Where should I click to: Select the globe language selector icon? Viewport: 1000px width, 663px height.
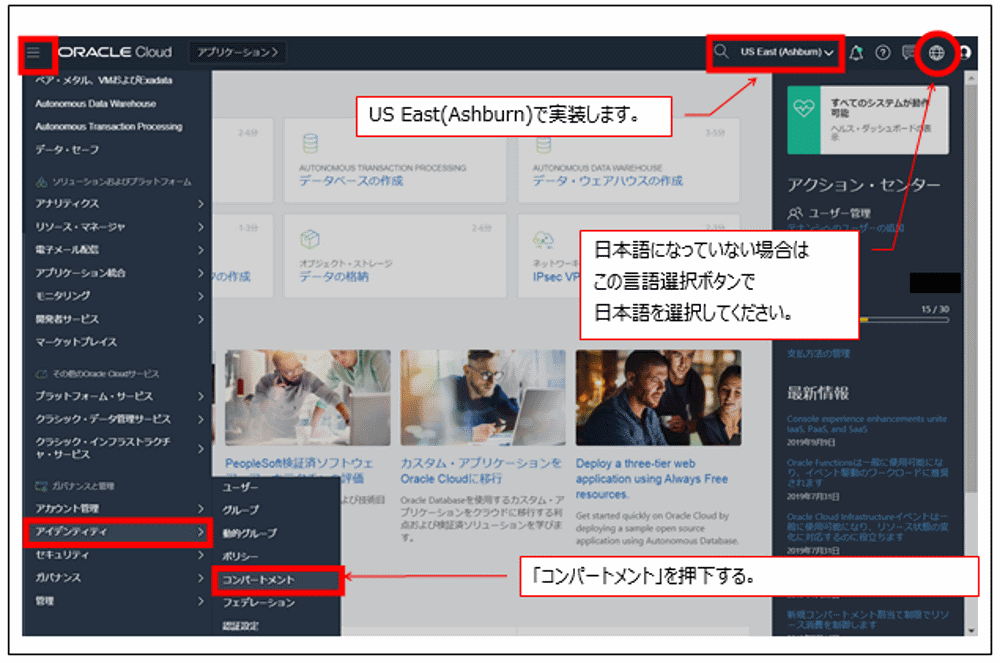tap(938, 51)
